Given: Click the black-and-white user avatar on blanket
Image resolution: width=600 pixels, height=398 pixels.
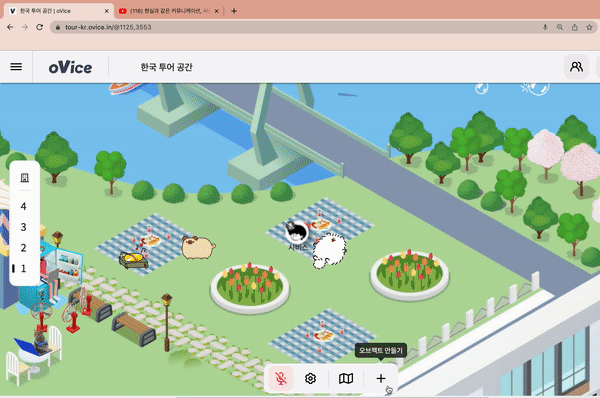Looking at the screenshot, I should [297, 232].
